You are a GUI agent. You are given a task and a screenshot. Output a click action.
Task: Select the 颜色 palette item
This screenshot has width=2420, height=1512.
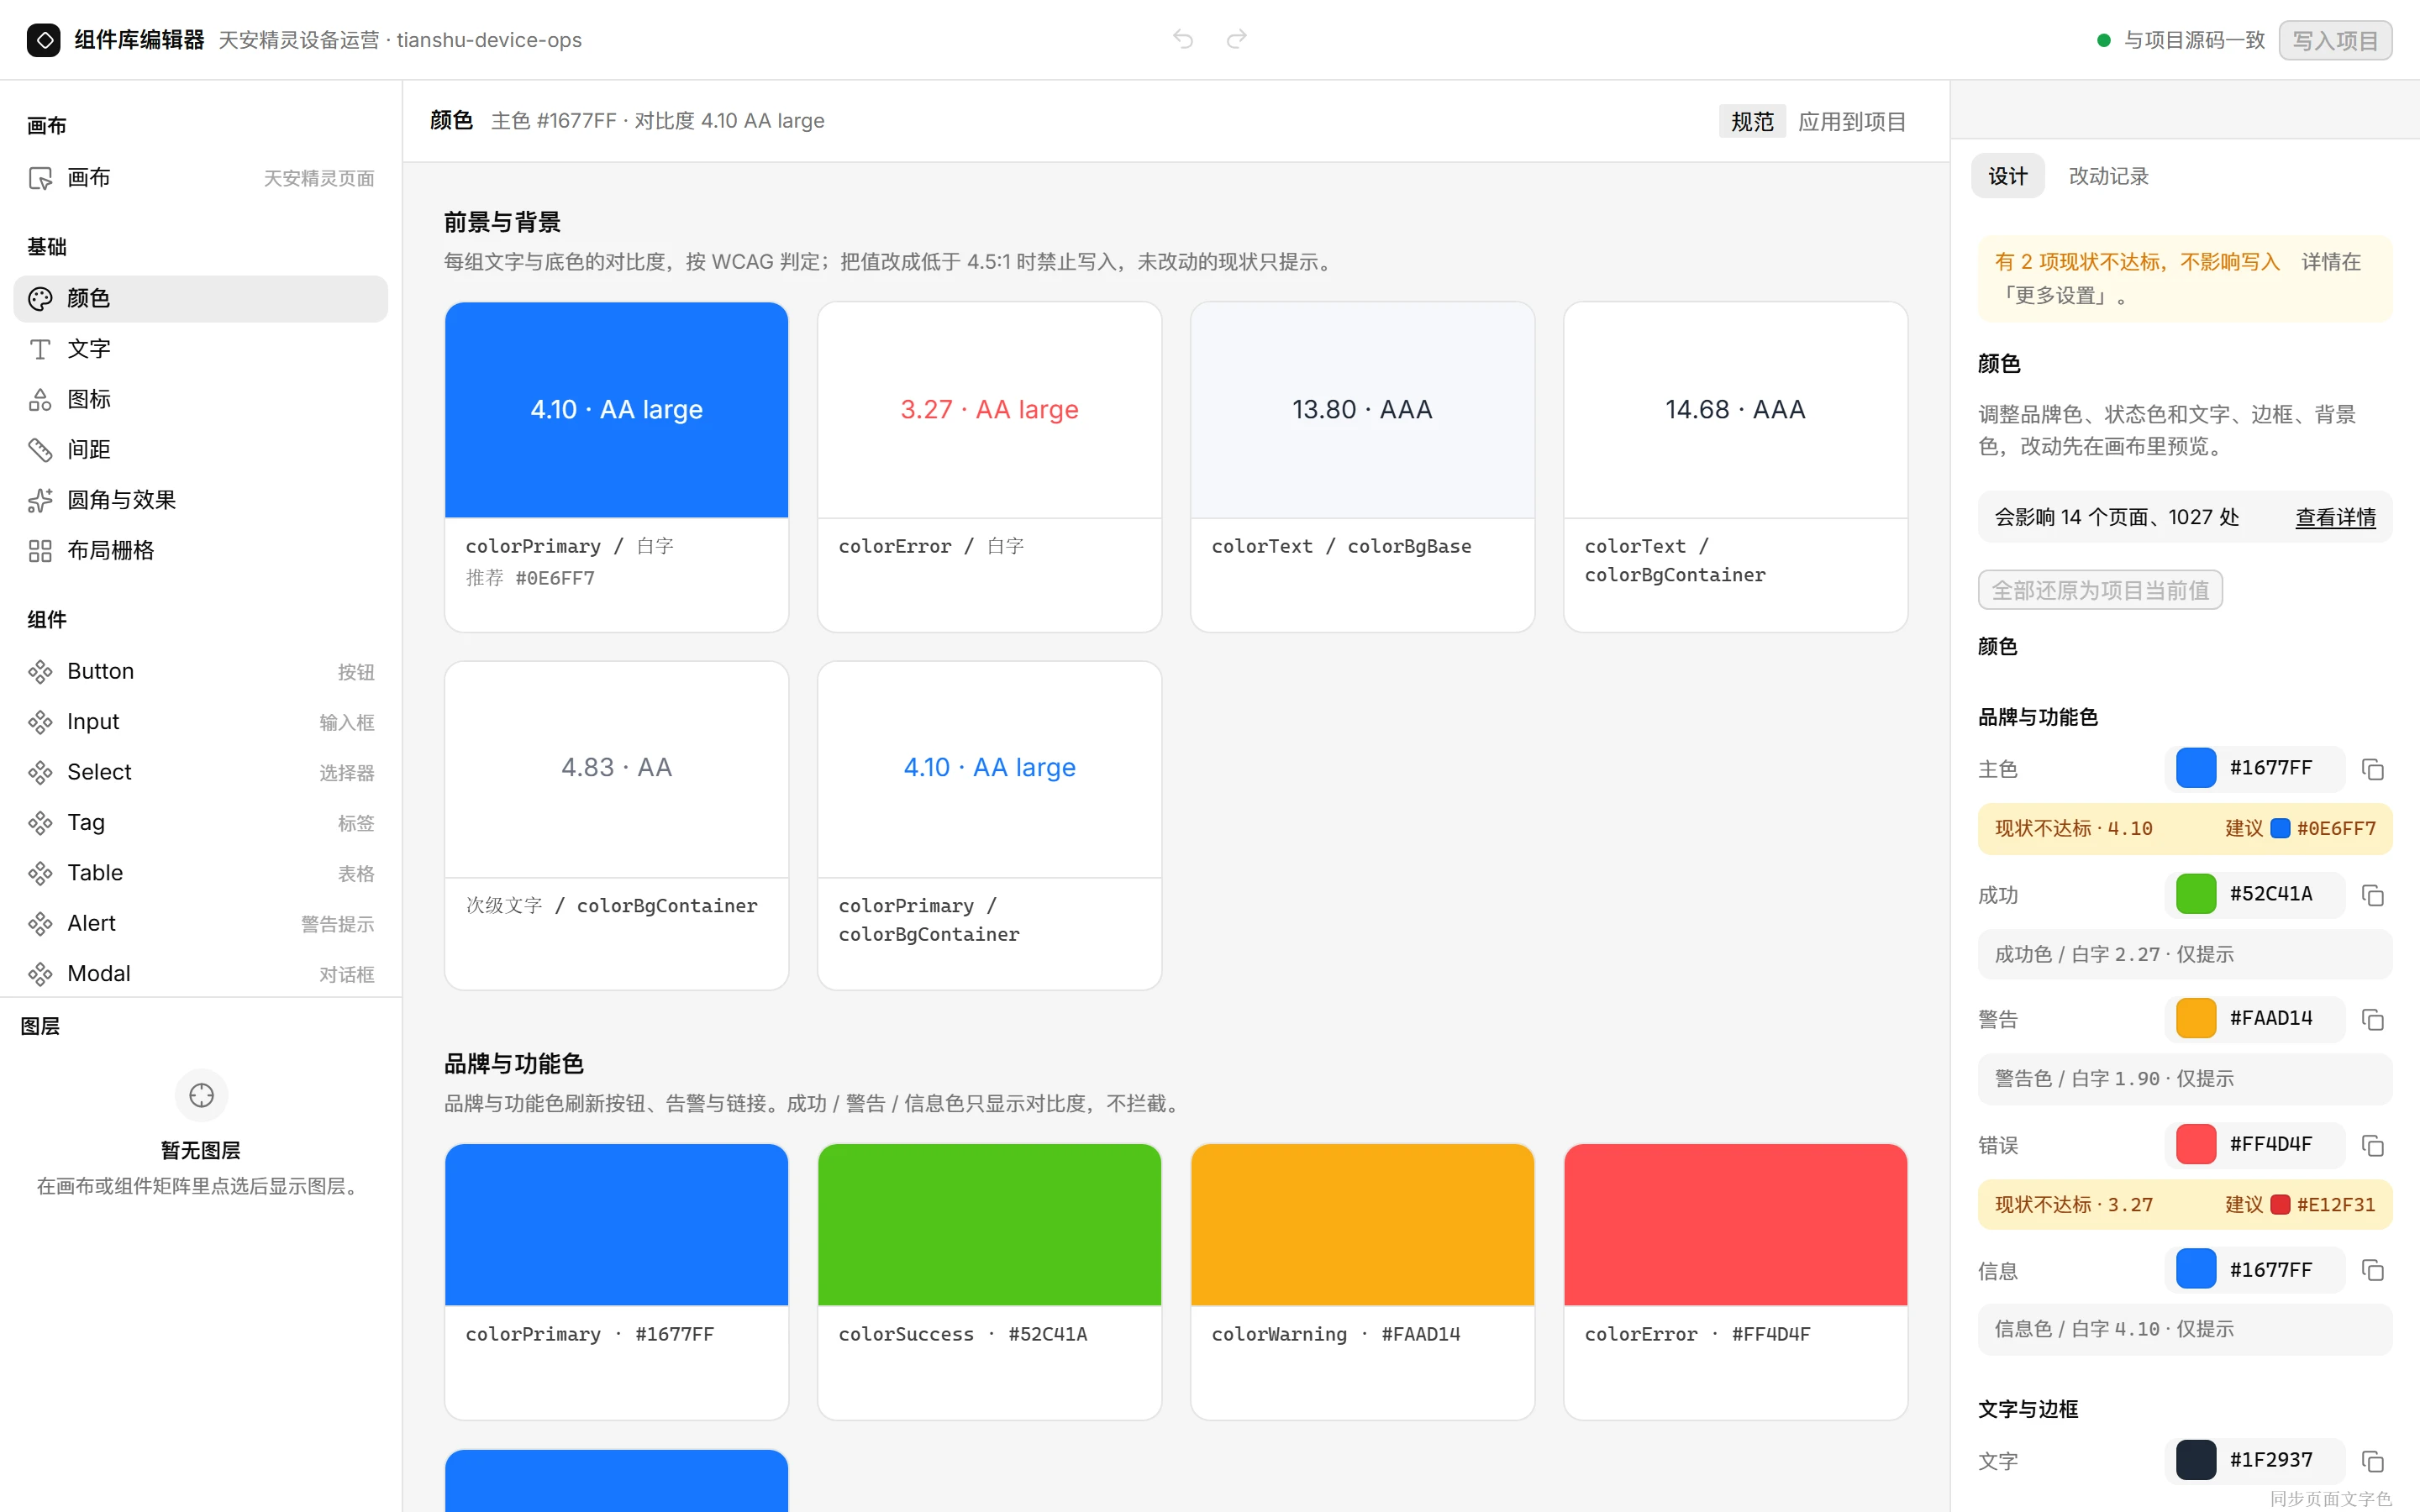[201, 299]
